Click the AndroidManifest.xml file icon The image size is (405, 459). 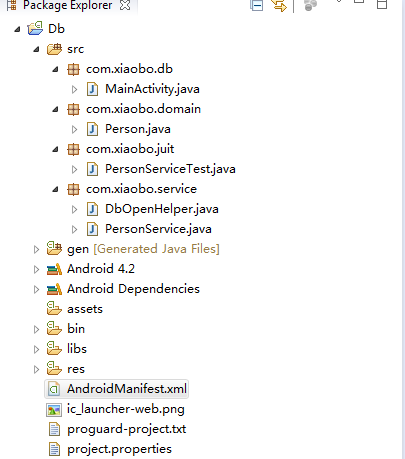[54, 389]
